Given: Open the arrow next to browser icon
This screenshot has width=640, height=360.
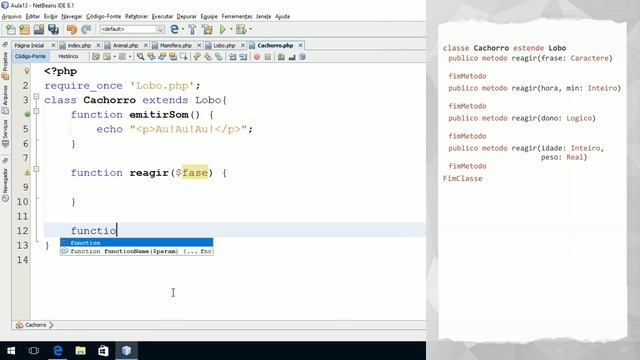Looking at the screenshot, I should coord(182,29).
